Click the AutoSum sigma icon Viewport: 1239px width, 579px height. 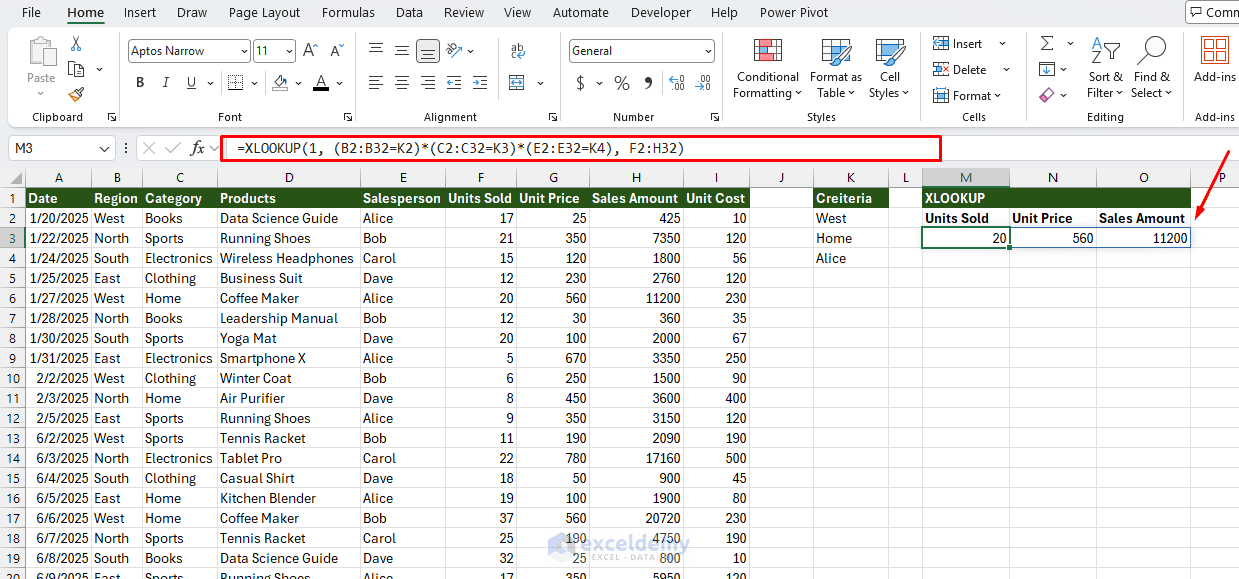pyautogui.click(x=1047, y=44)
